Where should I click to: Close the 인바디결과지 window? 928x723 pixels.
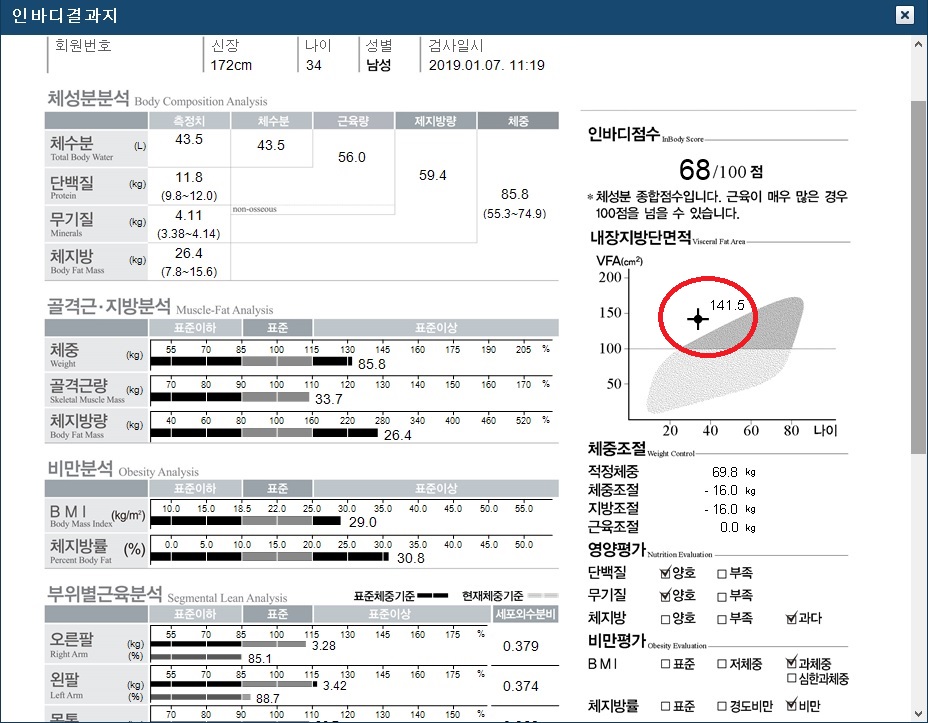coord(905,15)
